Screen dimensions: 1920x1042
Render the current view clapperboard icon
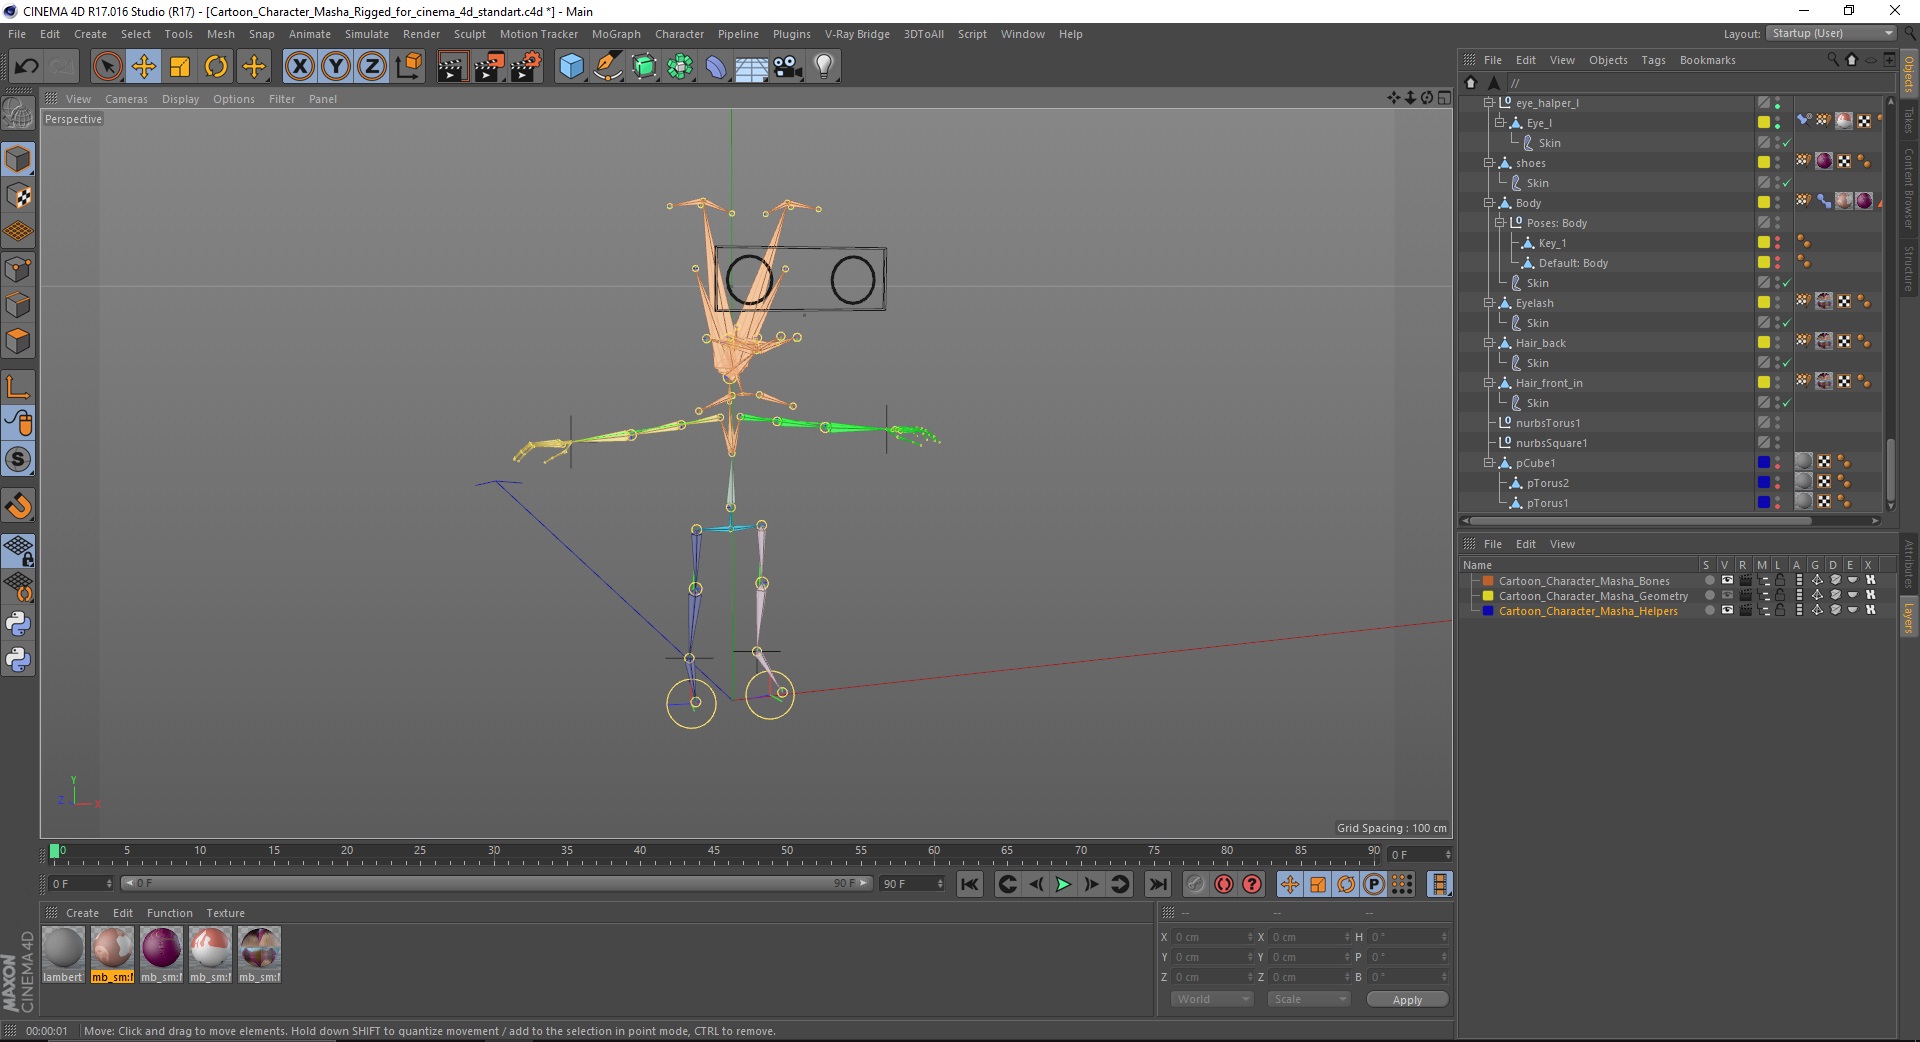452,67
